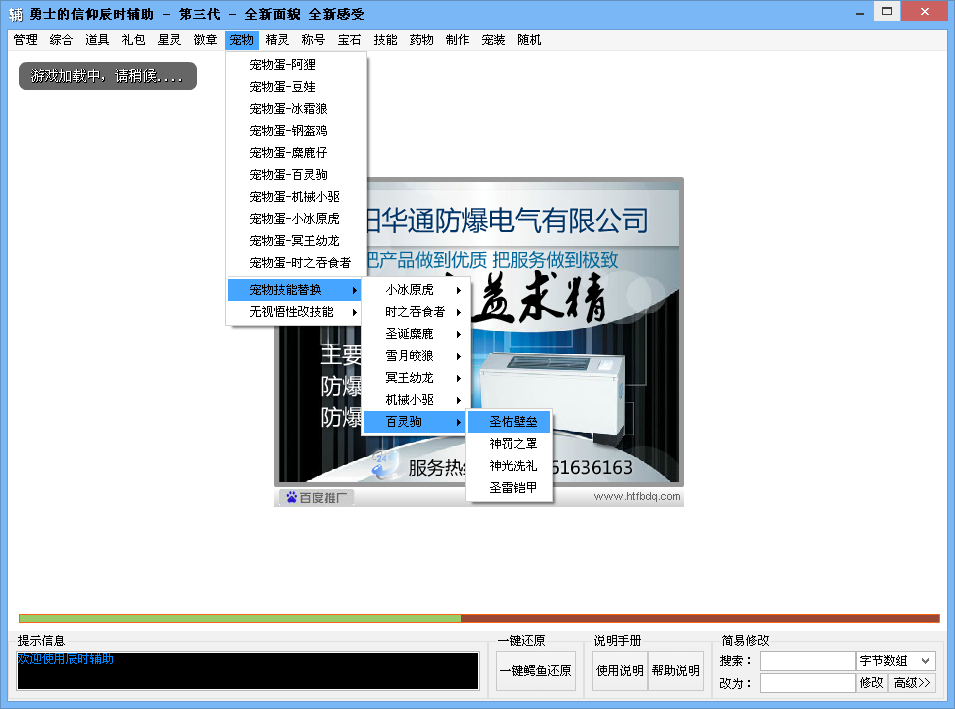Choose 宠物蛋-冥王幼龙 entry
The height and width of the screenshot is (709, 955).
pyautogui.click(x=296, y=240)
